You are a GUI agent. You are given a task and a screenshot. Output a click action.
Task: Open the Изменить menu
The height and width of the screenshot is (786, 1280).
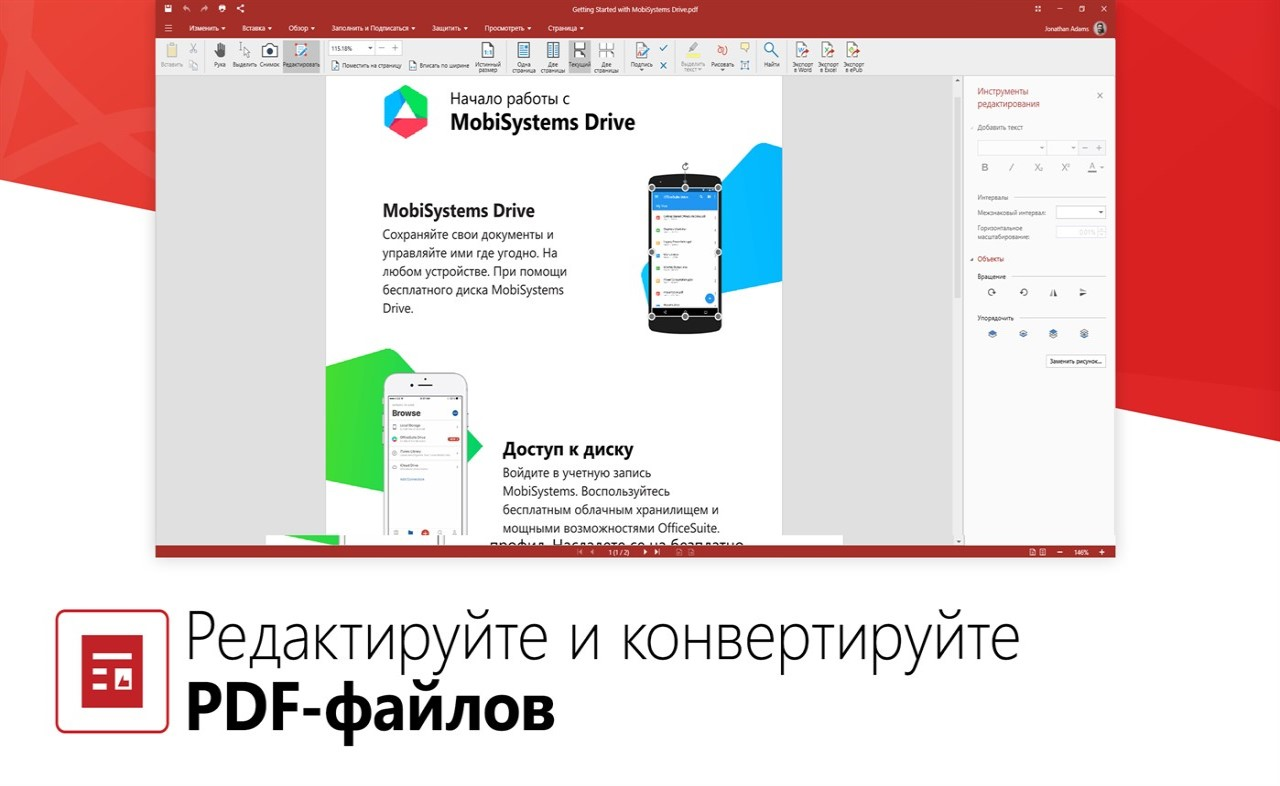pos(207,28)
